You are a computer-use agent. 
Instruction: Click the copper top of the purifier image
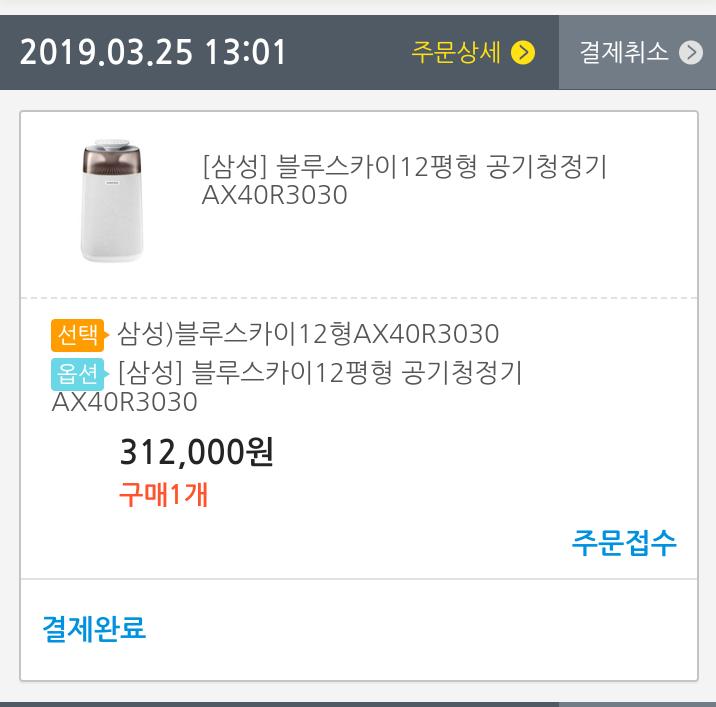(x=112, y=158)
